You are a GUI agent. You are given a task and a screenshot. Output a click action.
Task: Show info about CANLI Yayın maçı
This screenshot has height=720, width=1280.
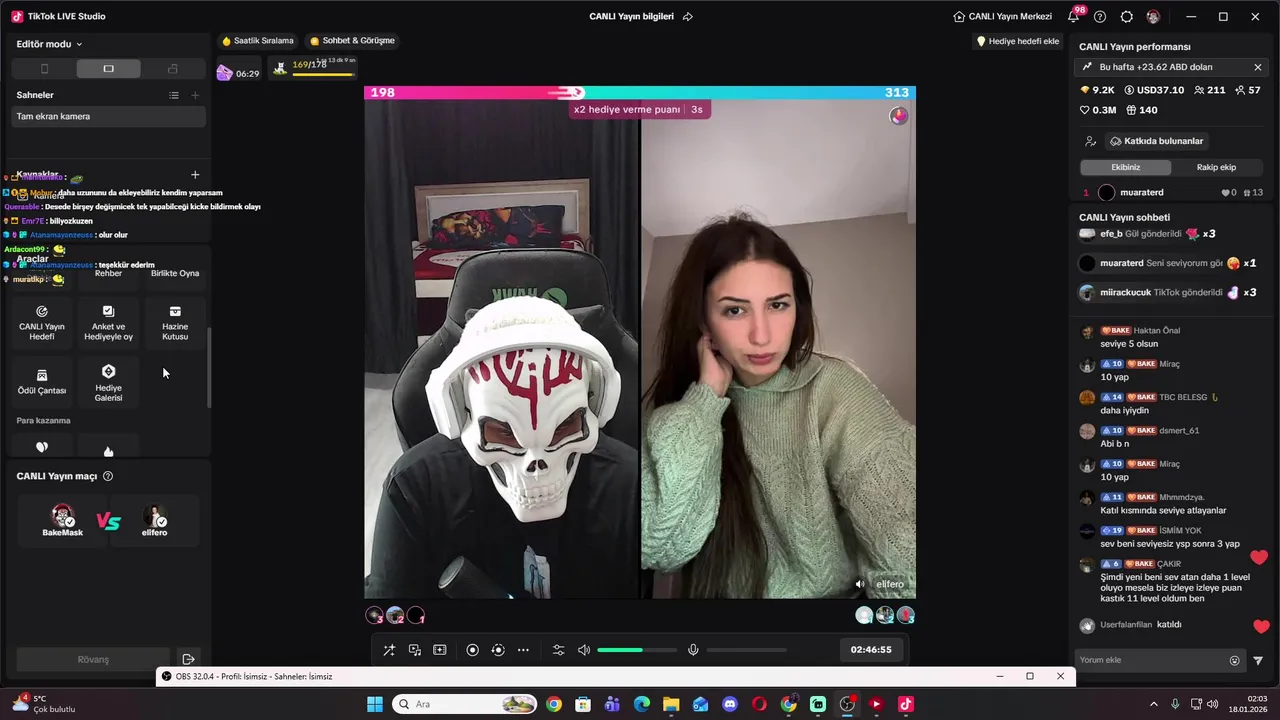(x=108, y=476)
